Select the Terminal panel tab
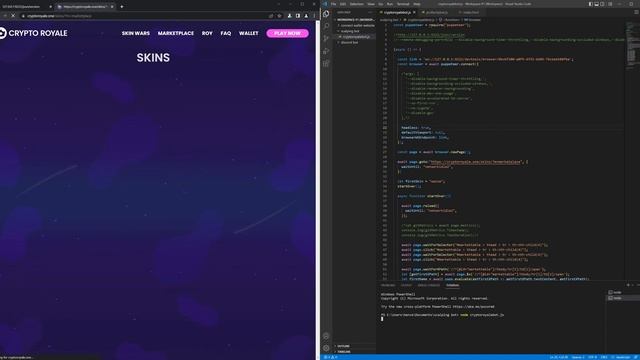Screen dimensions: 640x360 [452, 285]
